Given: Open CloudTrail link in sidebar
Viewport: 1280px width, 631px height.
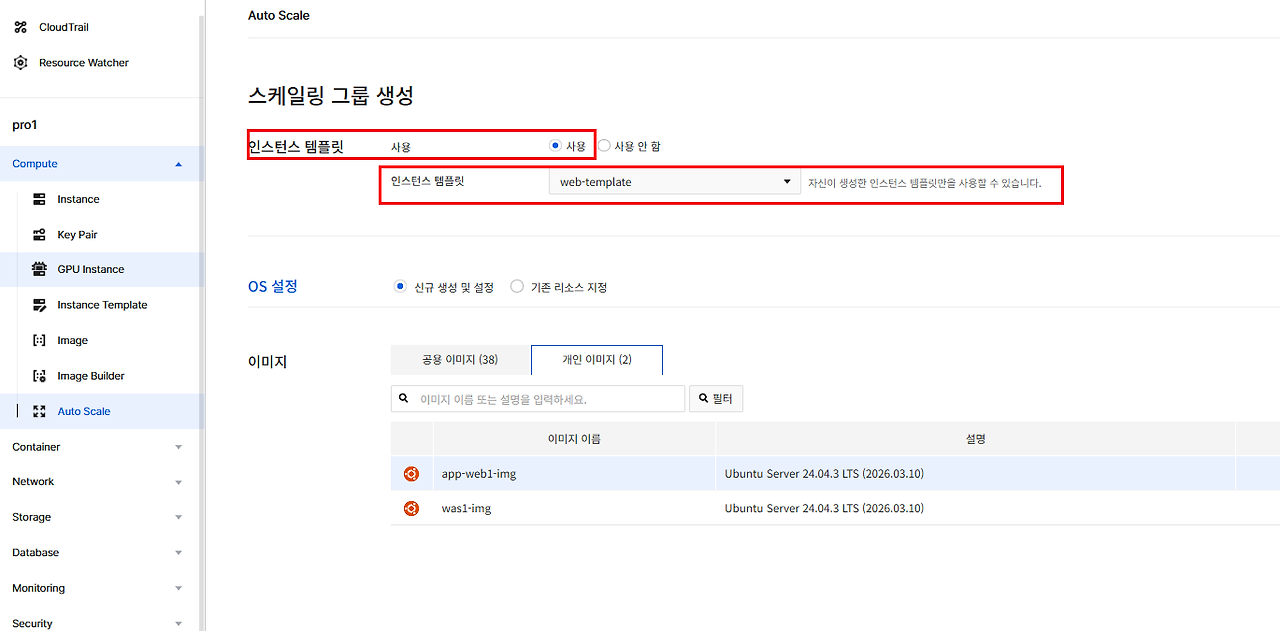Looking at the screenshot, I should pyautogui.click(x=64, y=27).
